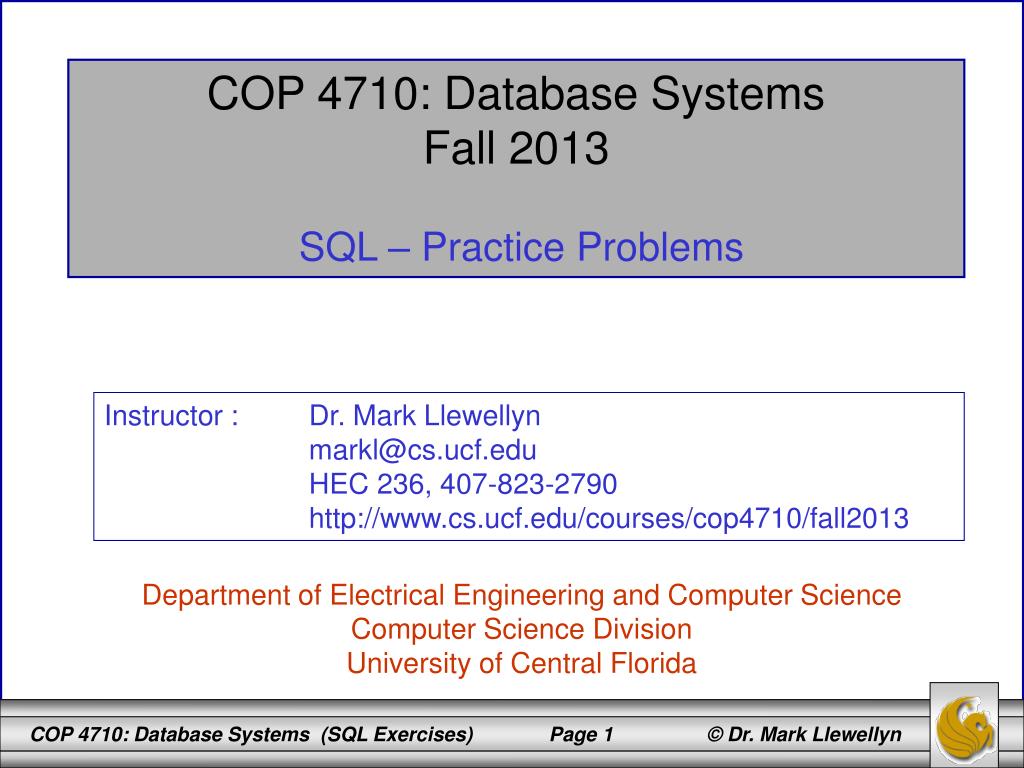Click the COP 4710: Database Systems title

pos(515,95)
